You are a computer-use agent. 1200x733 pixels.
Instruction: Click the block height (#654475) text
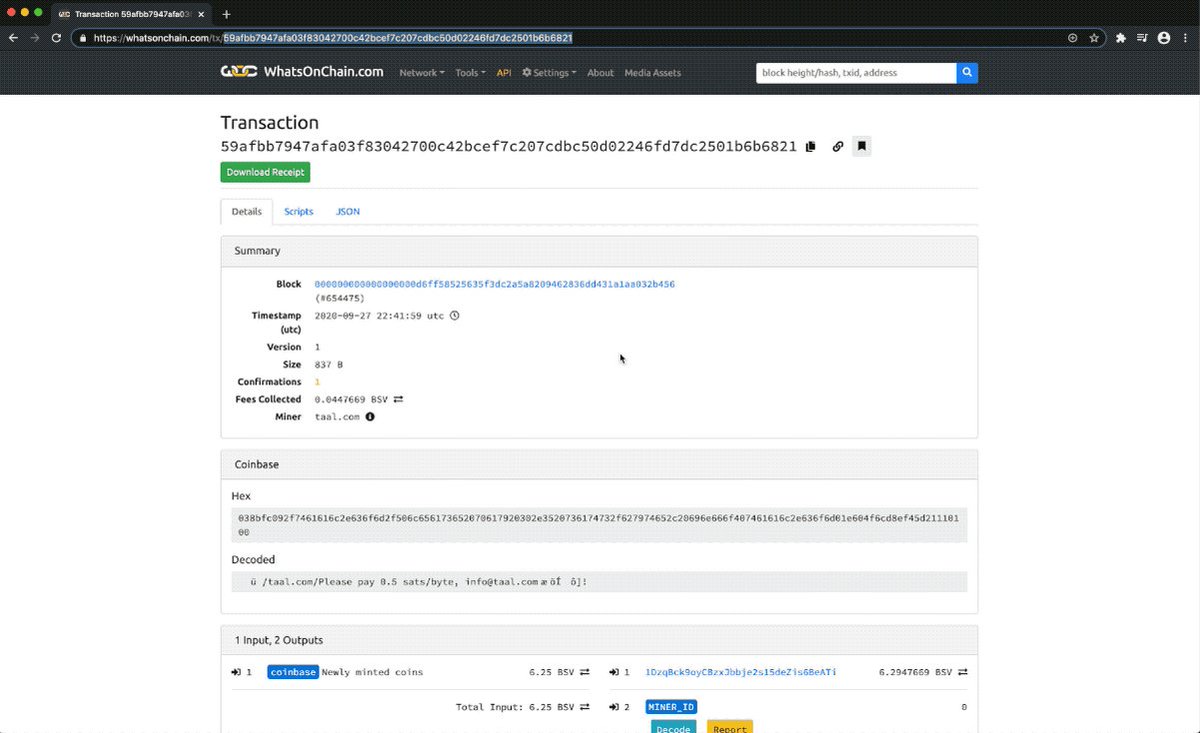pyautogui.click(x=339, y=298)
